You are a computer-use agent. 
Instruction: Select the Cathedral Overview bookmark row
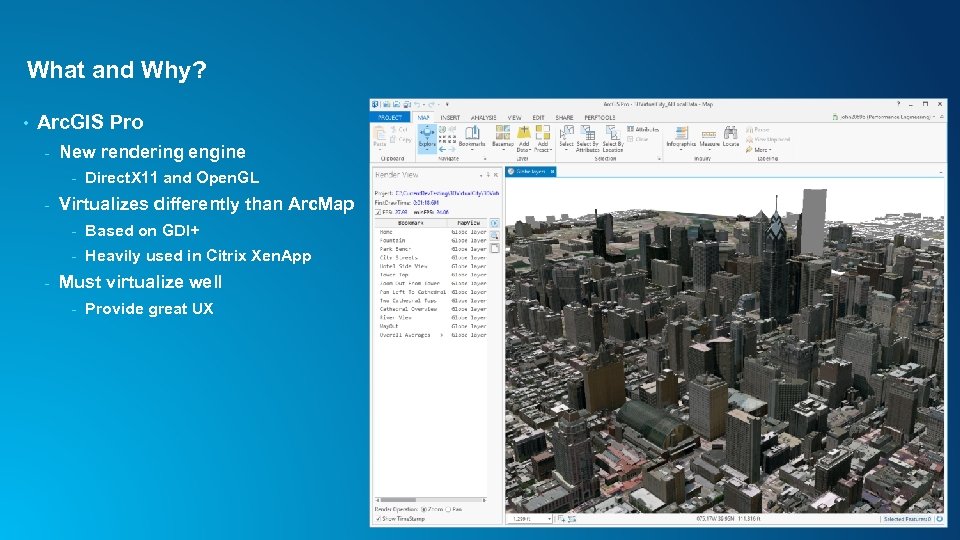(431, 309)
